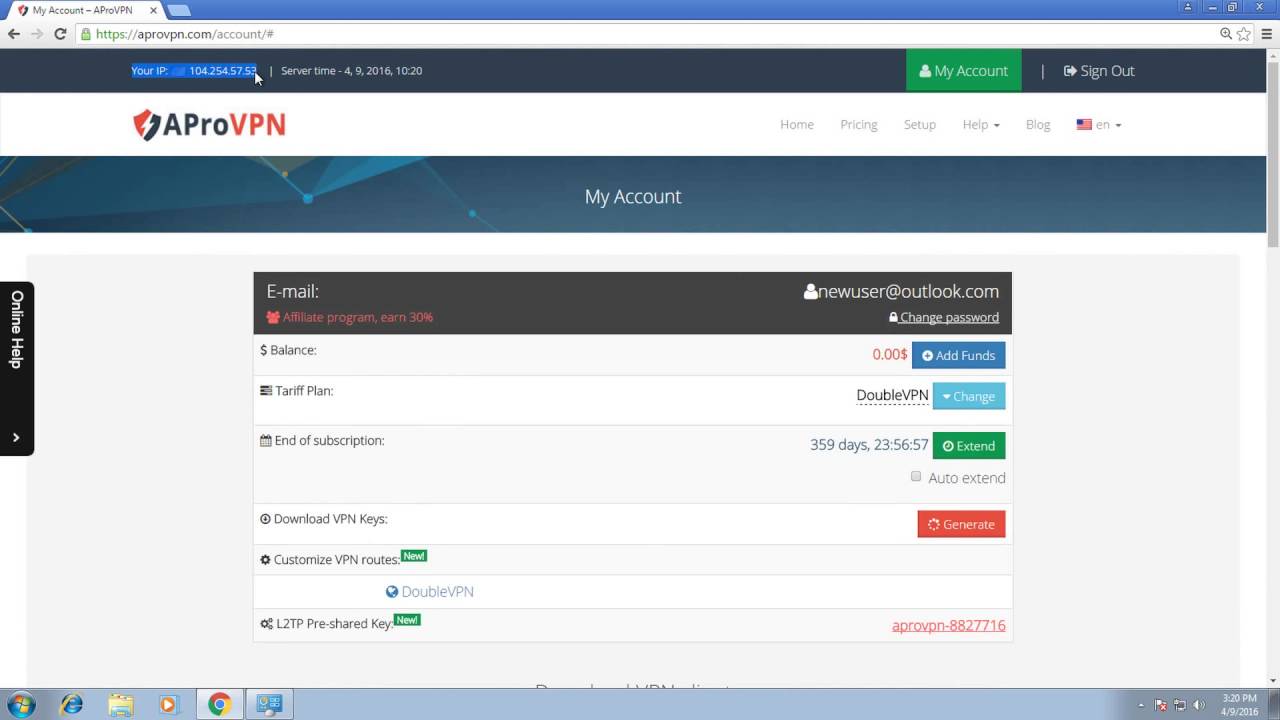Click Add Funds button

[x=959, y=355]
